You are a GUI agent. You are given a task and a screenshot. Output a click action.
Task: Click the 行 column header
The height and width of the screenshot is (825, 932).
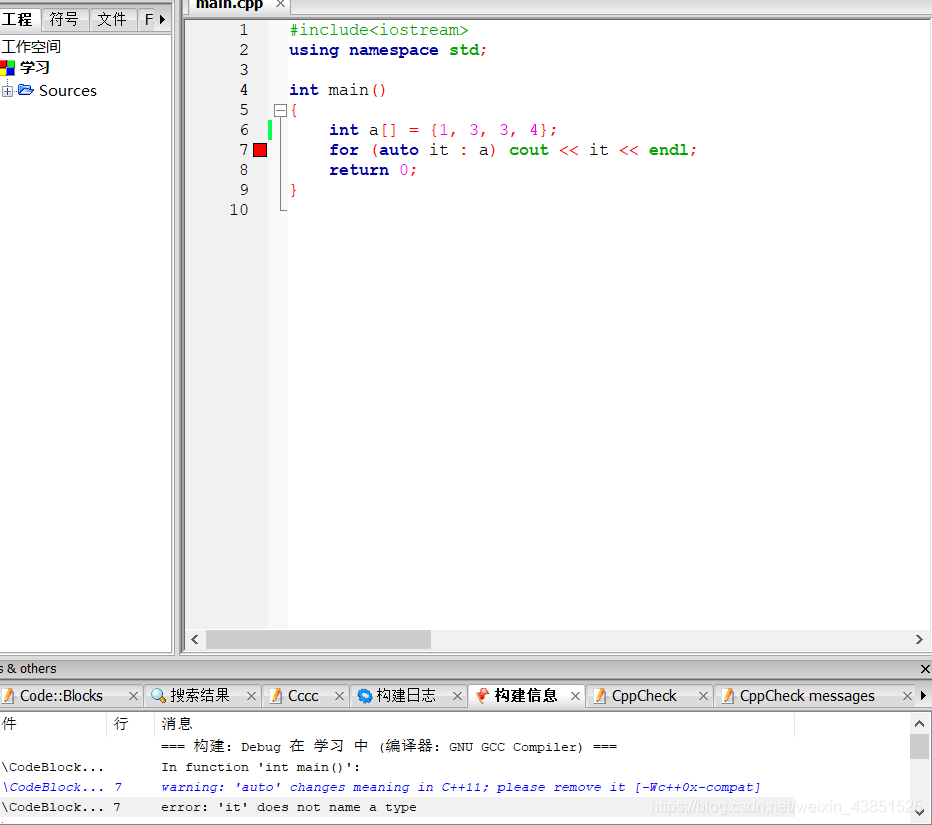point(131,724)
